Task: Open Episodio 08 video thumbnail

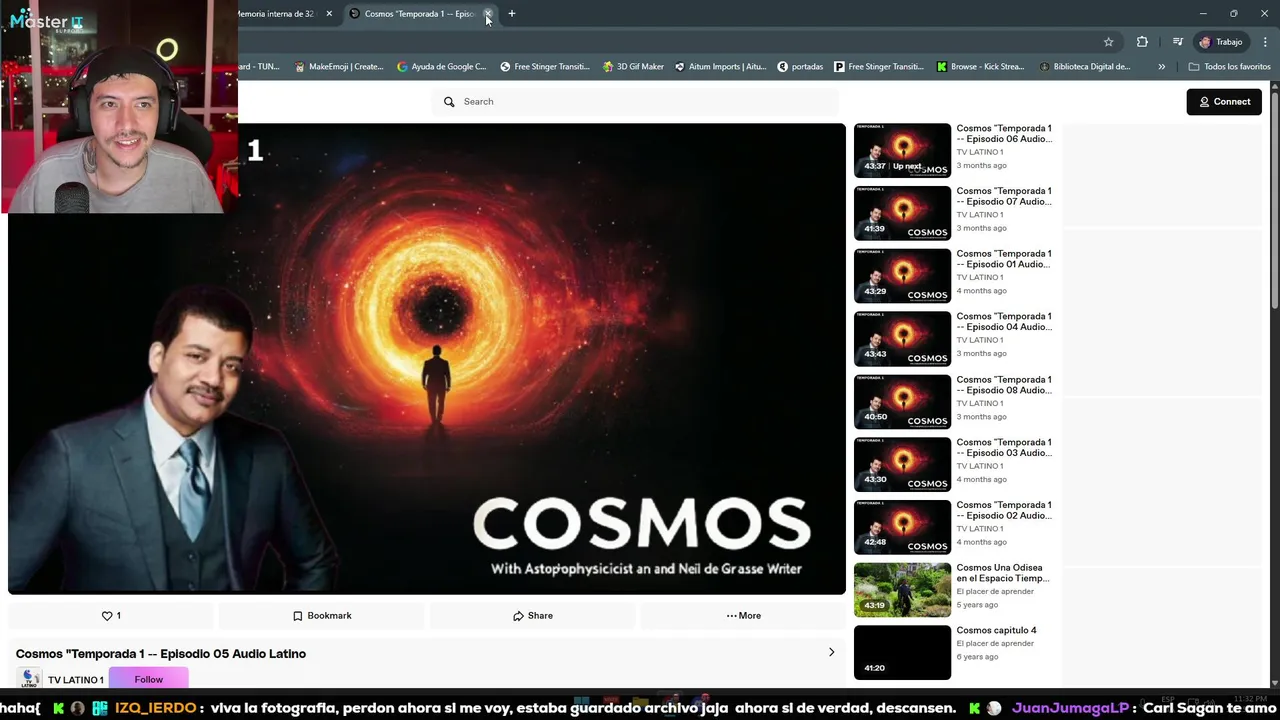Action: click(x=902, y=401)
